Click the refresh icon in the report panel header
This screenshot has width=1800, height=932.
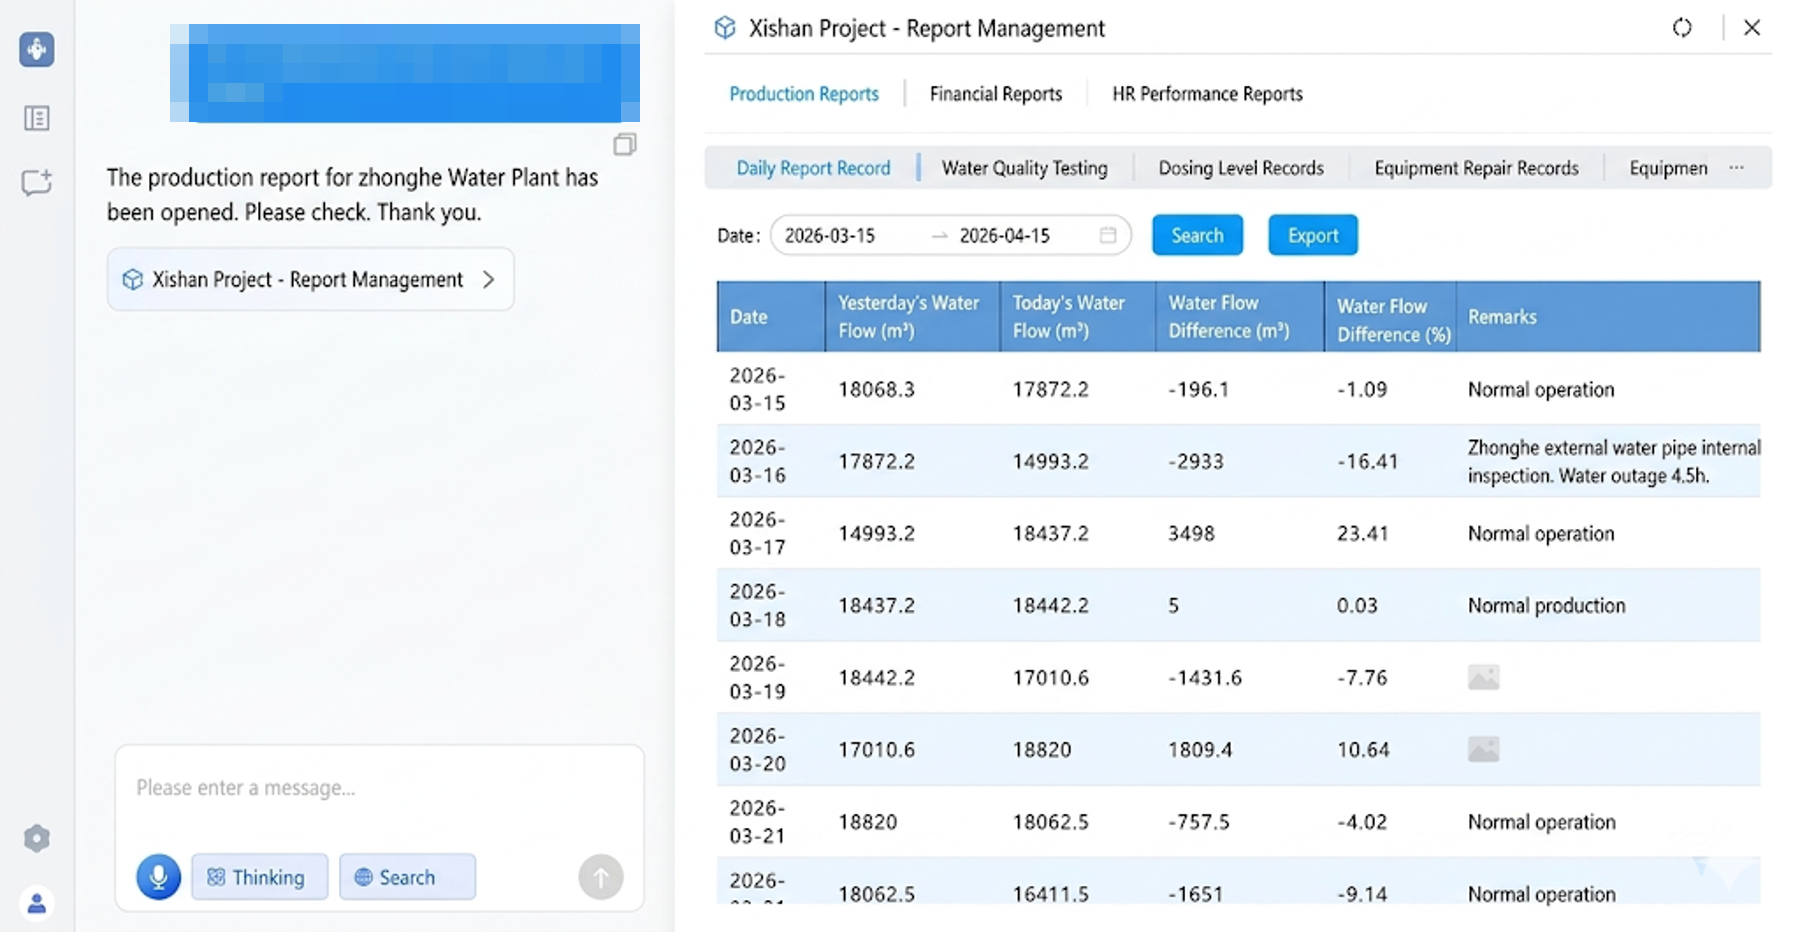tap(1682, 28)
